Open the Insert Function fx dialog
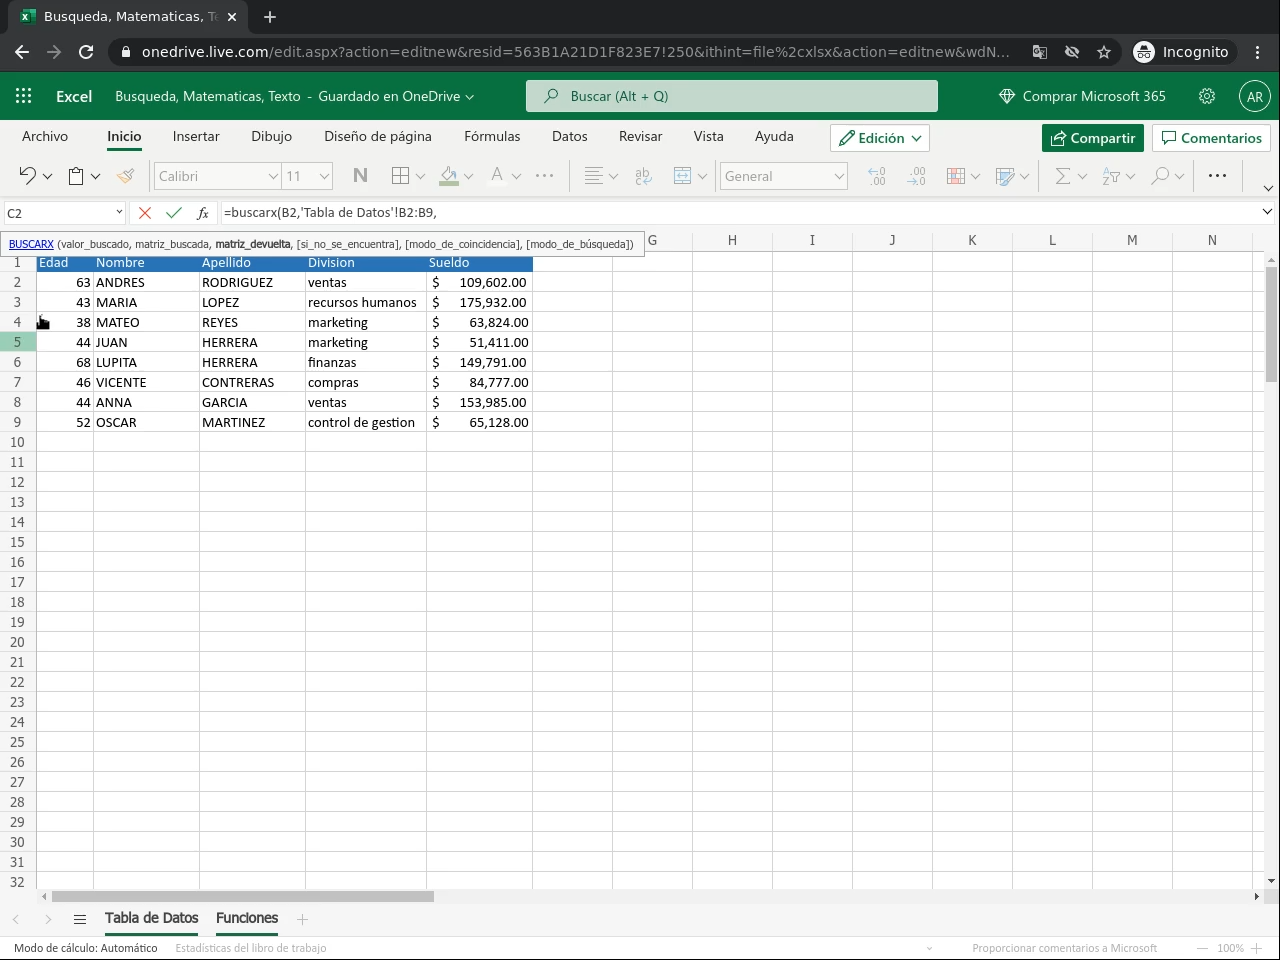 [203, 213]
